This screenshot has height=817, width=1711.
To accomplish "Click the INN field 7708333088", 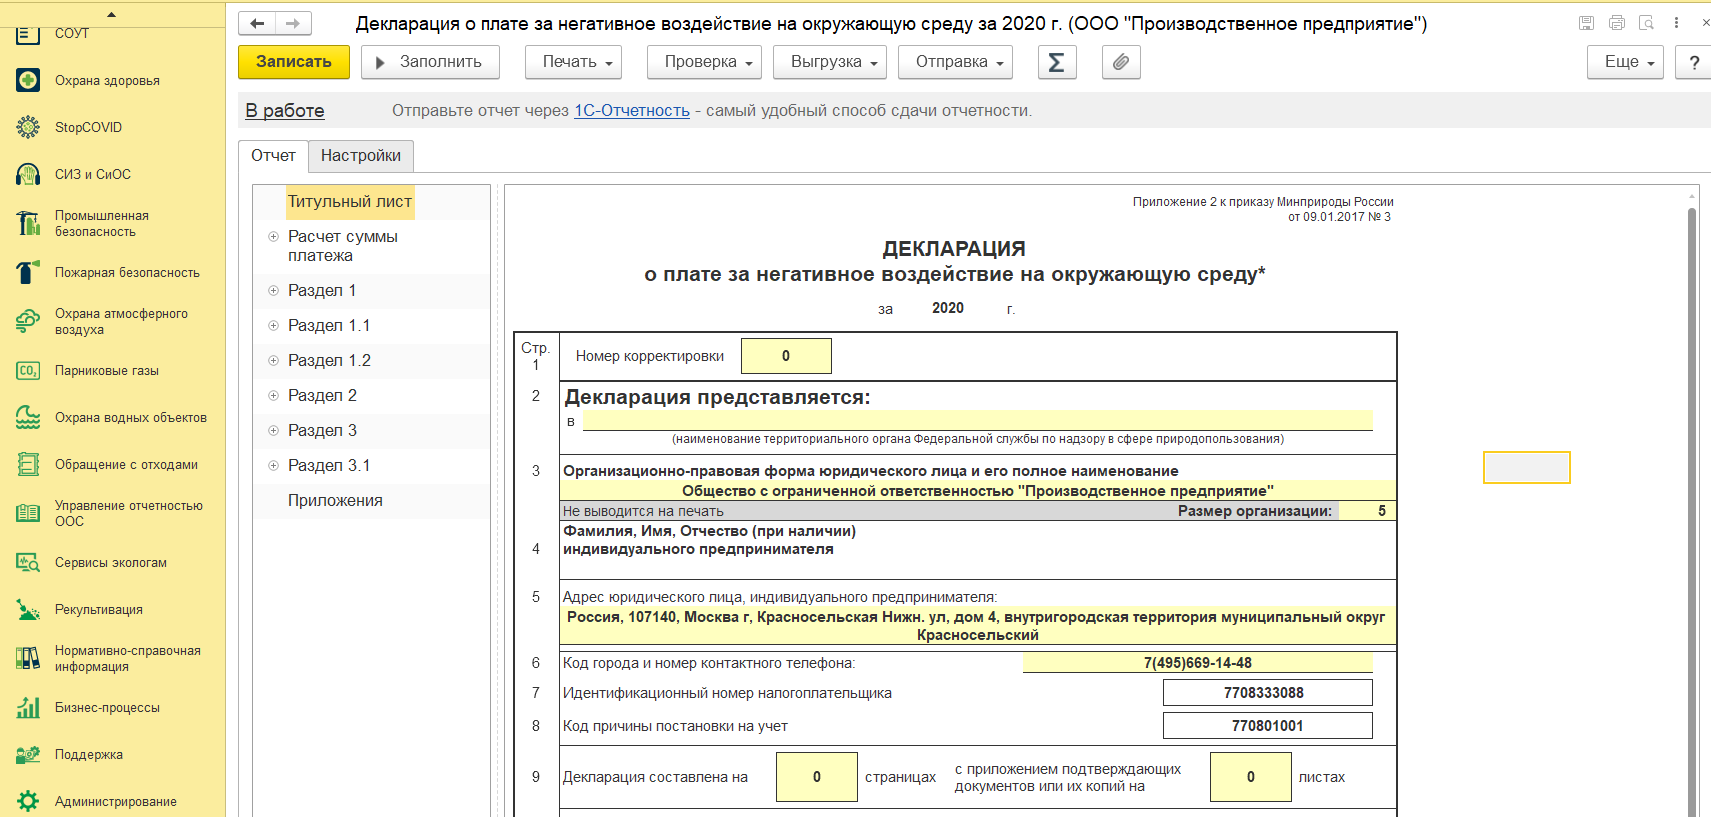I will pyautogui.click(x=1267, y=693).
